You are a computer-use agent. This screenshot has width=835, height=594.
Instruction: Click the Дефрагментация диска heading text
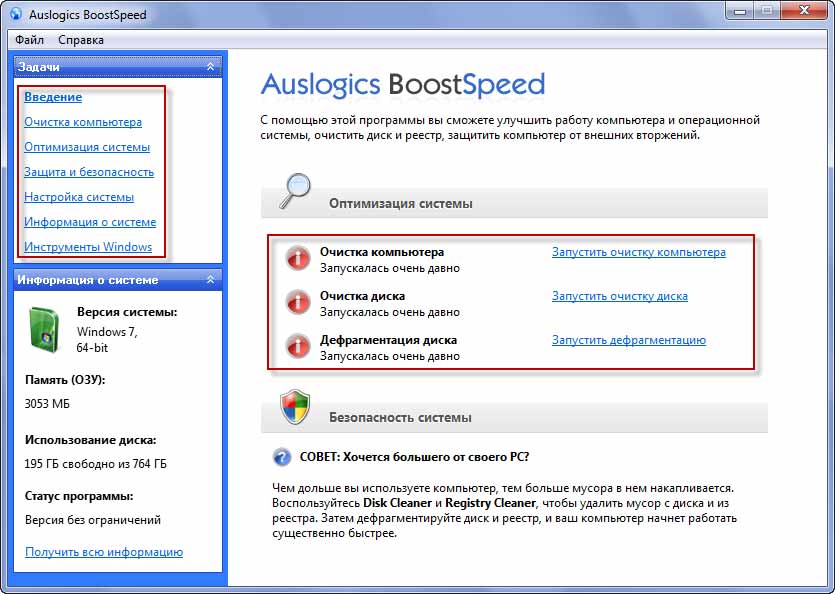pyautogui.click(x=388, y=340)
